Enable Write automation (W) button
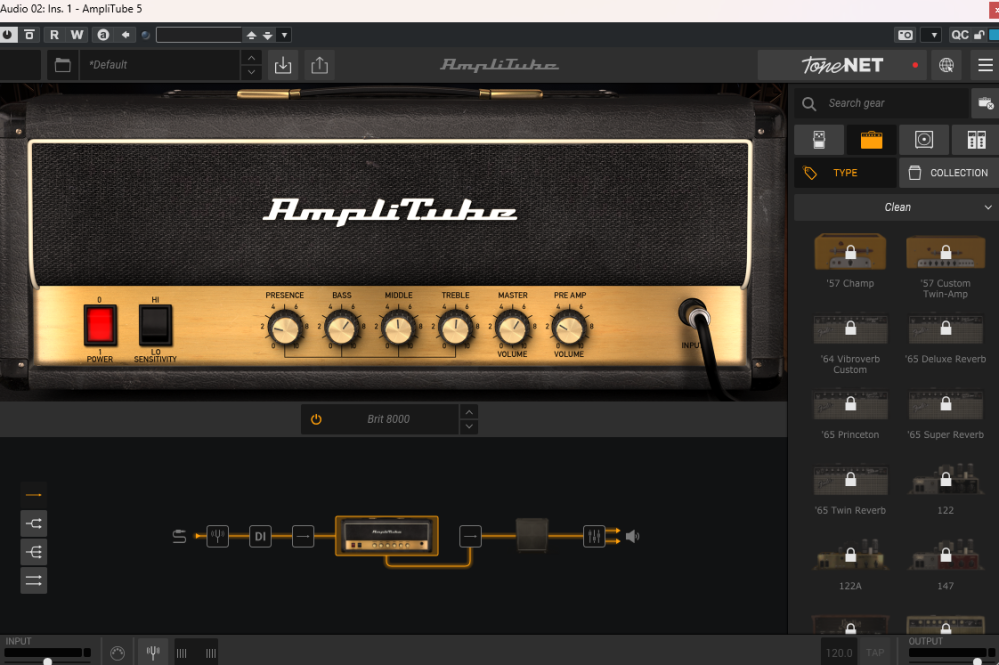The height and width of the screenshot is (665, 999). click(x=77, y=35)
